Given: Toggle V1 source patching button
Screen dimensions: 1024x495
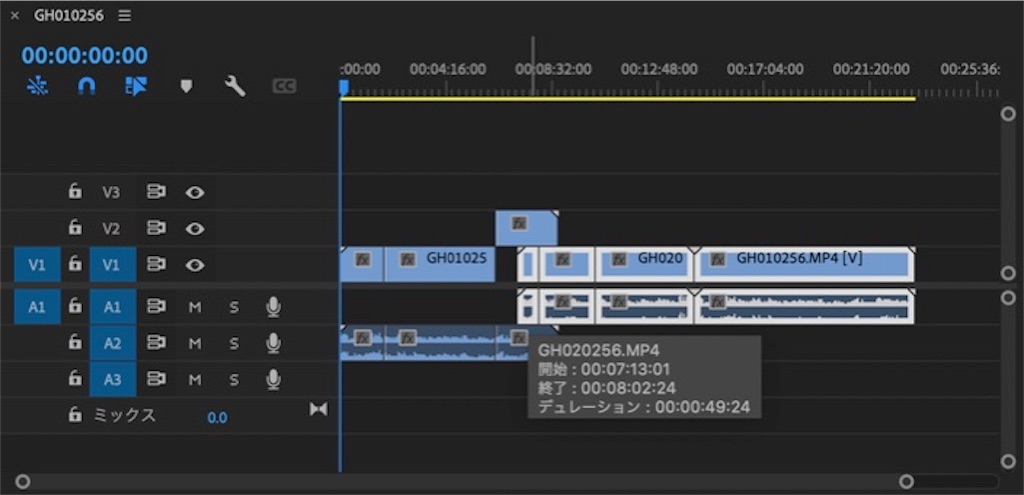Looking at the screenshot, I should [37, 264].
